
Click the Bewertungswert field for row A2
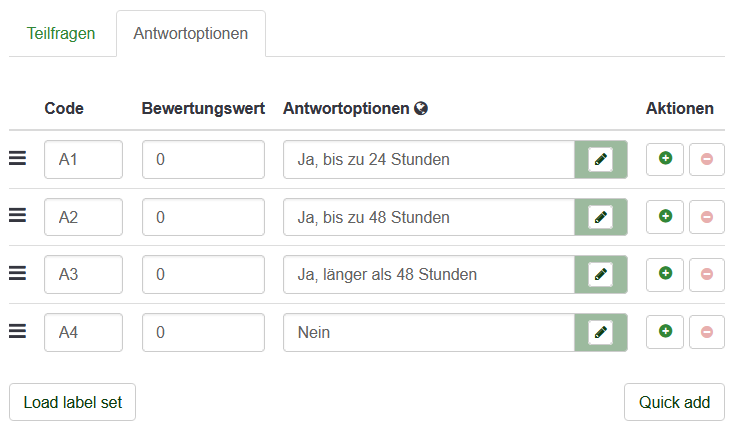coord(203,218)
